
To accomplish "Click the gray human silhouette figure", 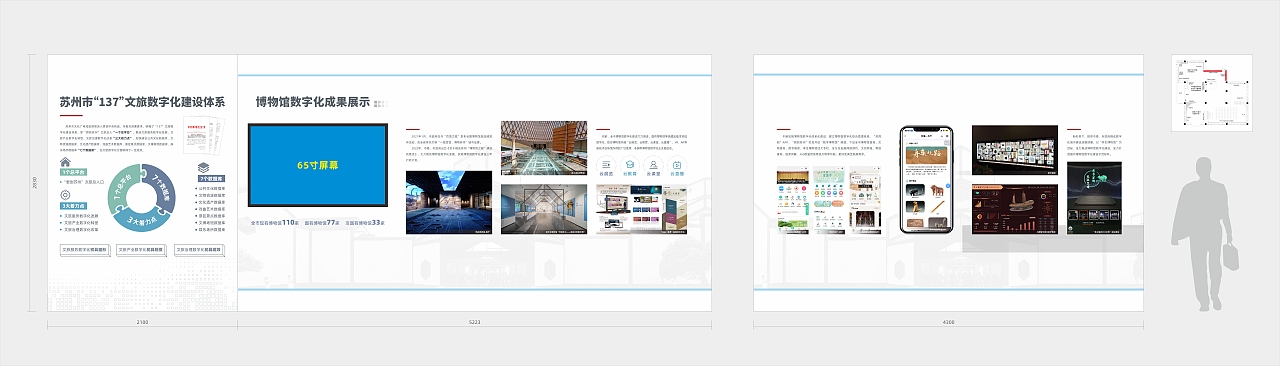I will coord(1204,235).
